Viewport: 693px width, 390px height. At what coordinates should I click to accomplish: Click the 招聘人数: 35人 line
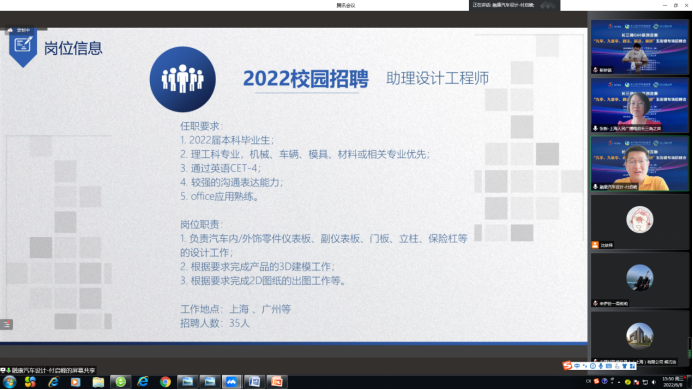click(x=215, y=323)
